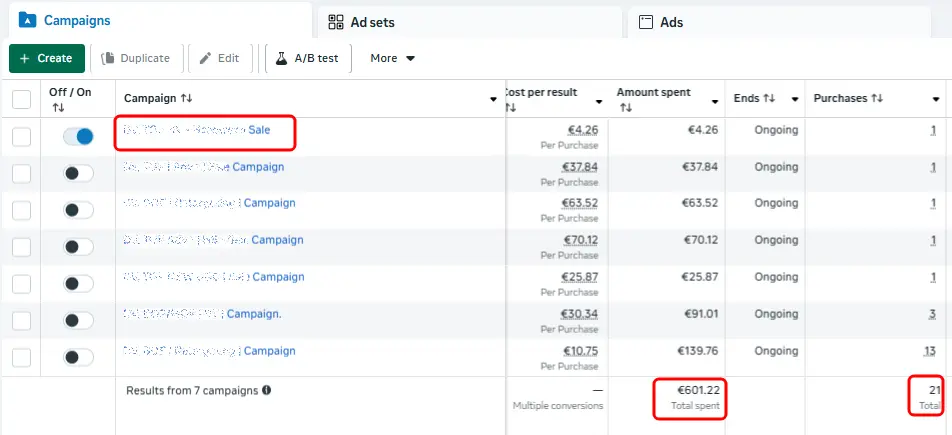Sort by the Campaign column arrows
The width and height of the screenshot is (952, 435).
click(186, 98)
